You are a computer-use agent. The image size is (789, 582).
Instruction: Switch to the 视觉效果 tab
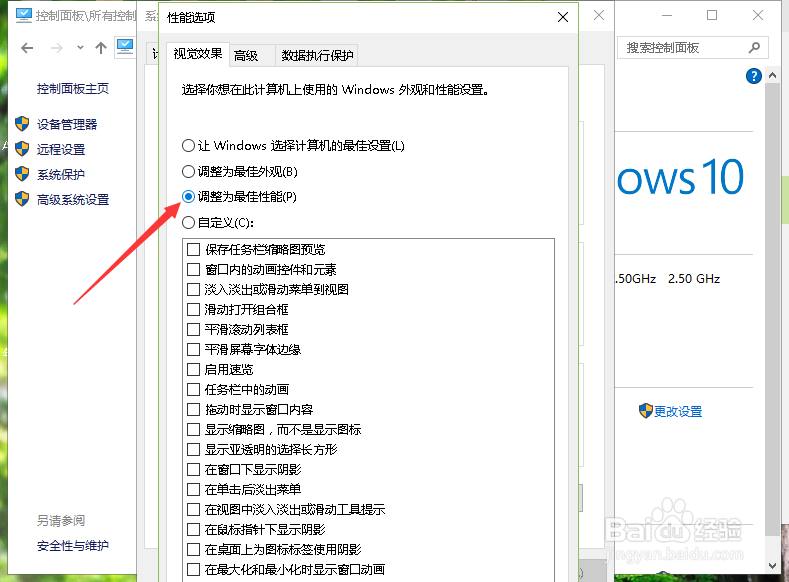coord(198,54)
